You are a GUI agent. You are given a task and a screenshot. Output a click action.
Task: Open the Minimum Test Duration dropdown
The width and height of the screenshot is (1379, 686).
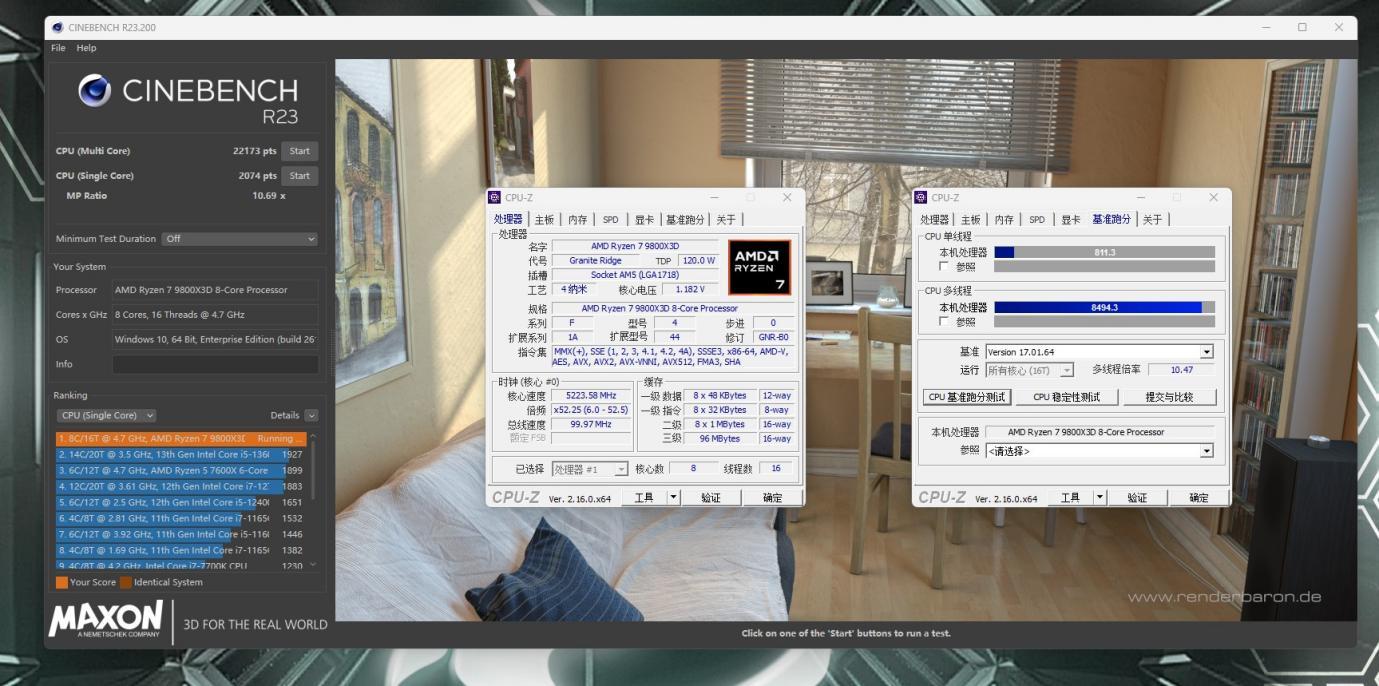(x=239, y=239)
